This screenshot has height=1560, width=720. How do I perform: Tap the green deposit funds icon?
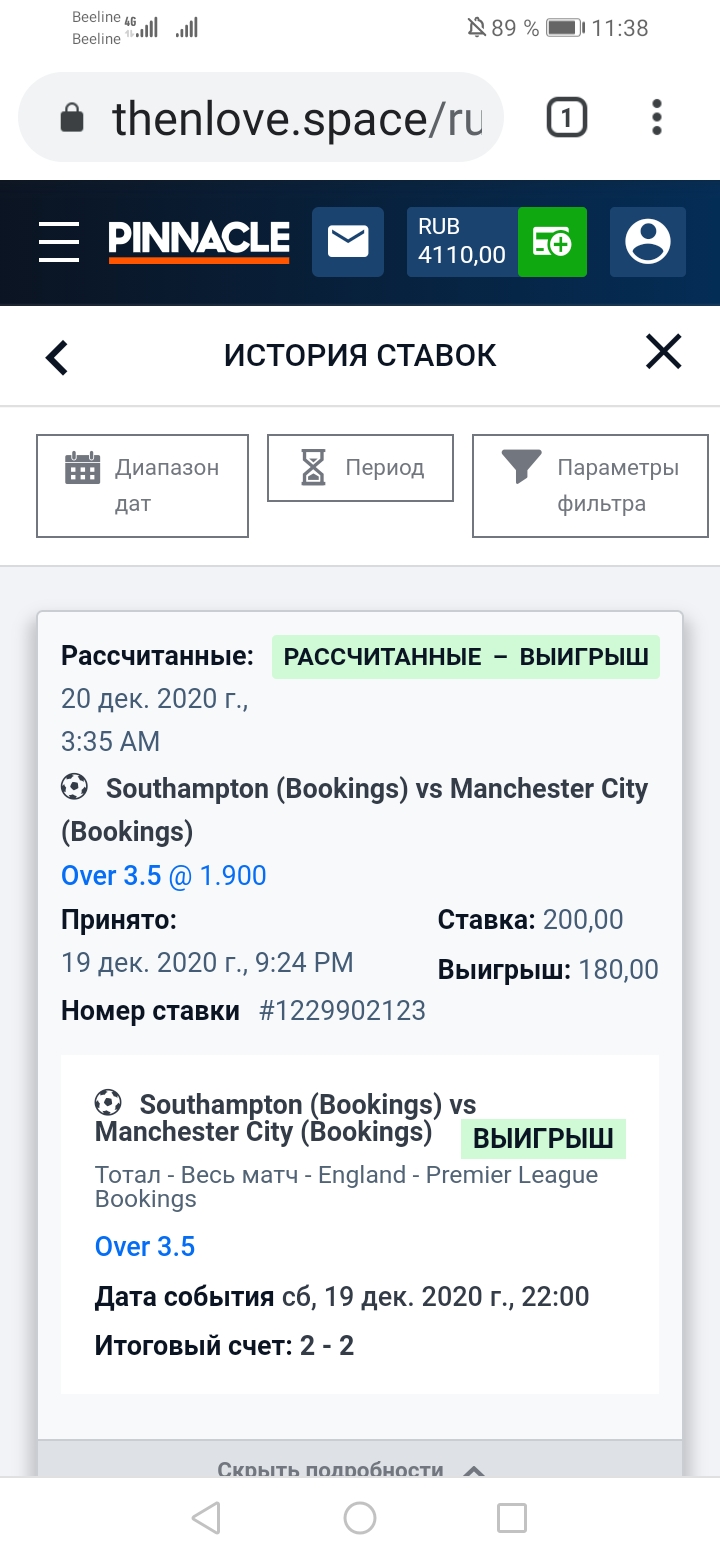click(552, 242)
